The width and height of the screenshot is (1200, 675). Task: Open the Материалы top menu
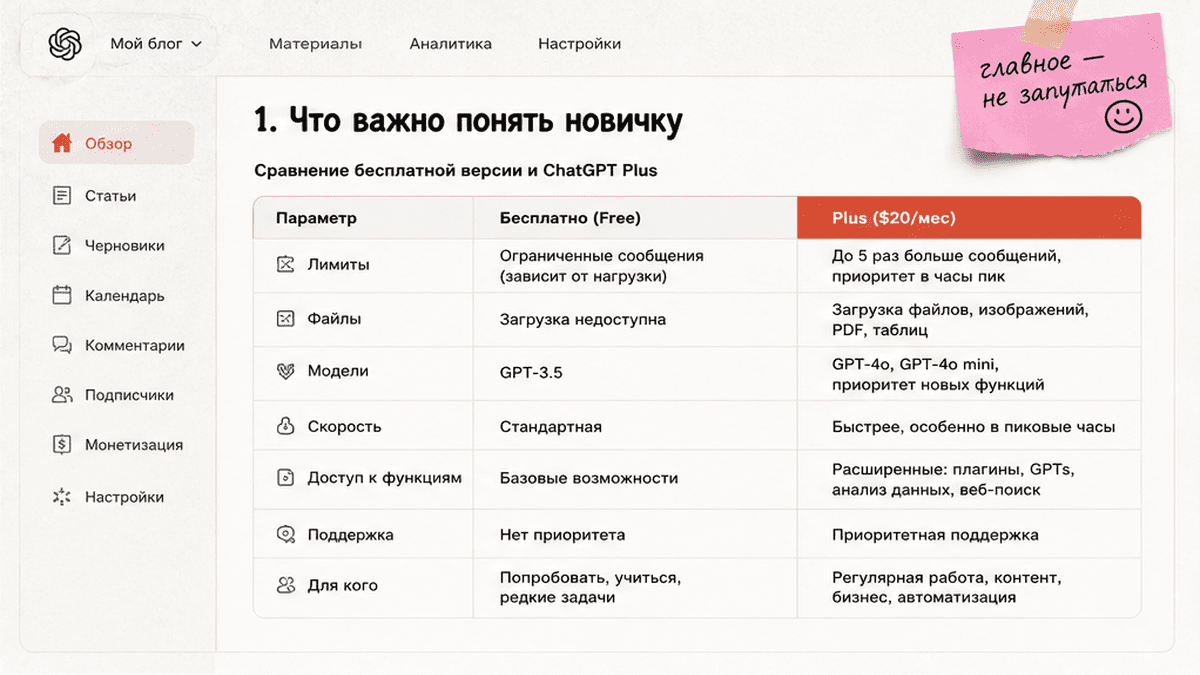315,44
